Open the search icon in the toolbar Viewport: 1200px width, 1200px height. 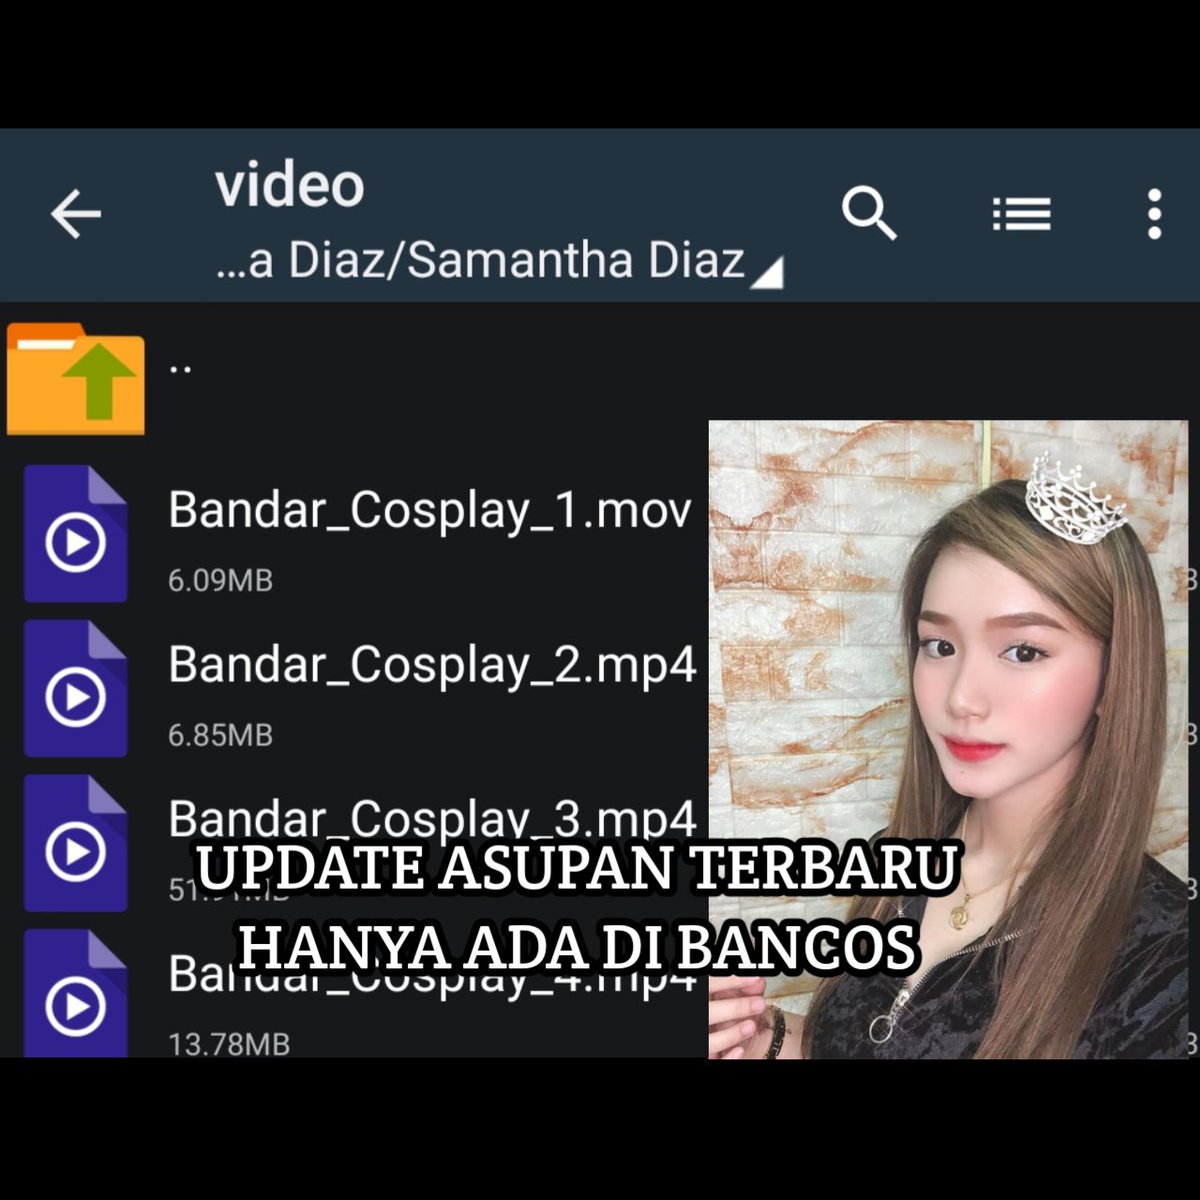tap(868, 212)
